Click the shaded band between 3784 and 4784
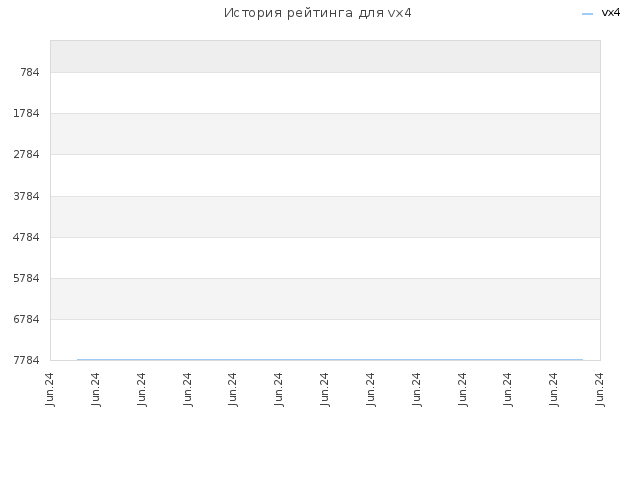The height and width of the screenshot is (480, 640). [325, 217]
